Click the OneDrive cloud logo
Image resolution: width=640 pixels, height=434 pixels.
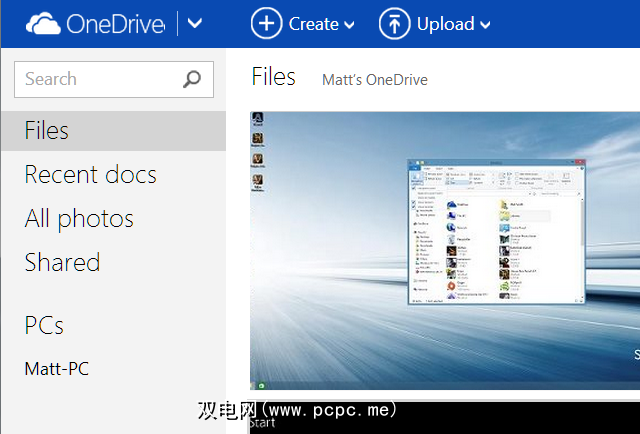click(41, 24)
